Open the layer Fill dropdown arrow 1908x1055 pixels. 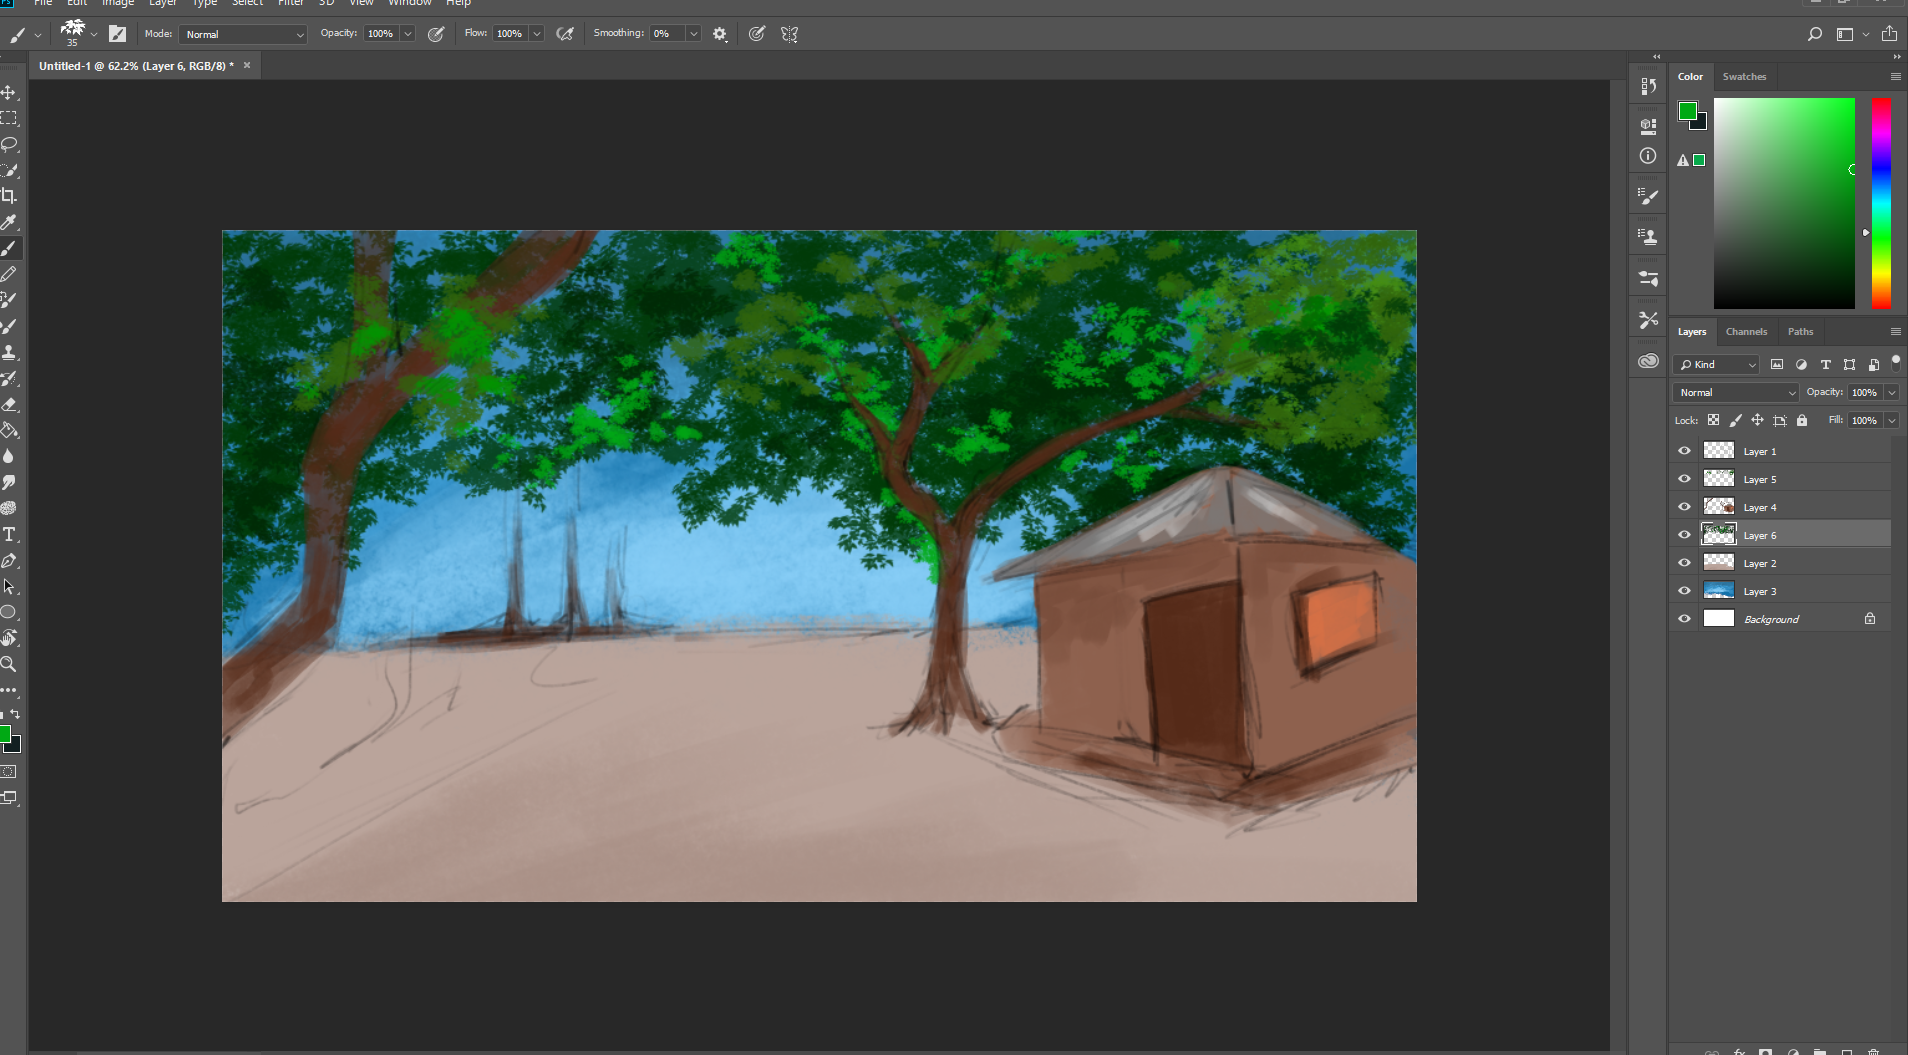click(1891, 420)
